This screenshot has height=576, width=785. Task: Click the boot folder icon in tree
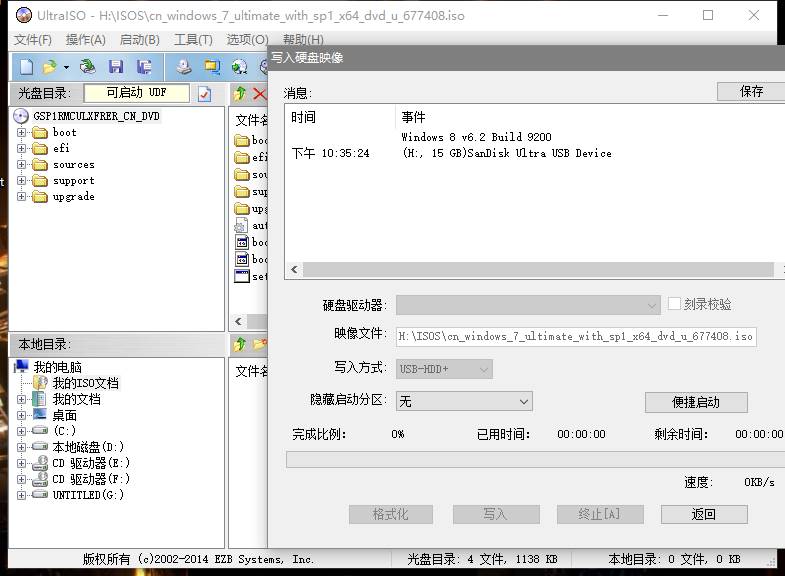tap(40, 133)
